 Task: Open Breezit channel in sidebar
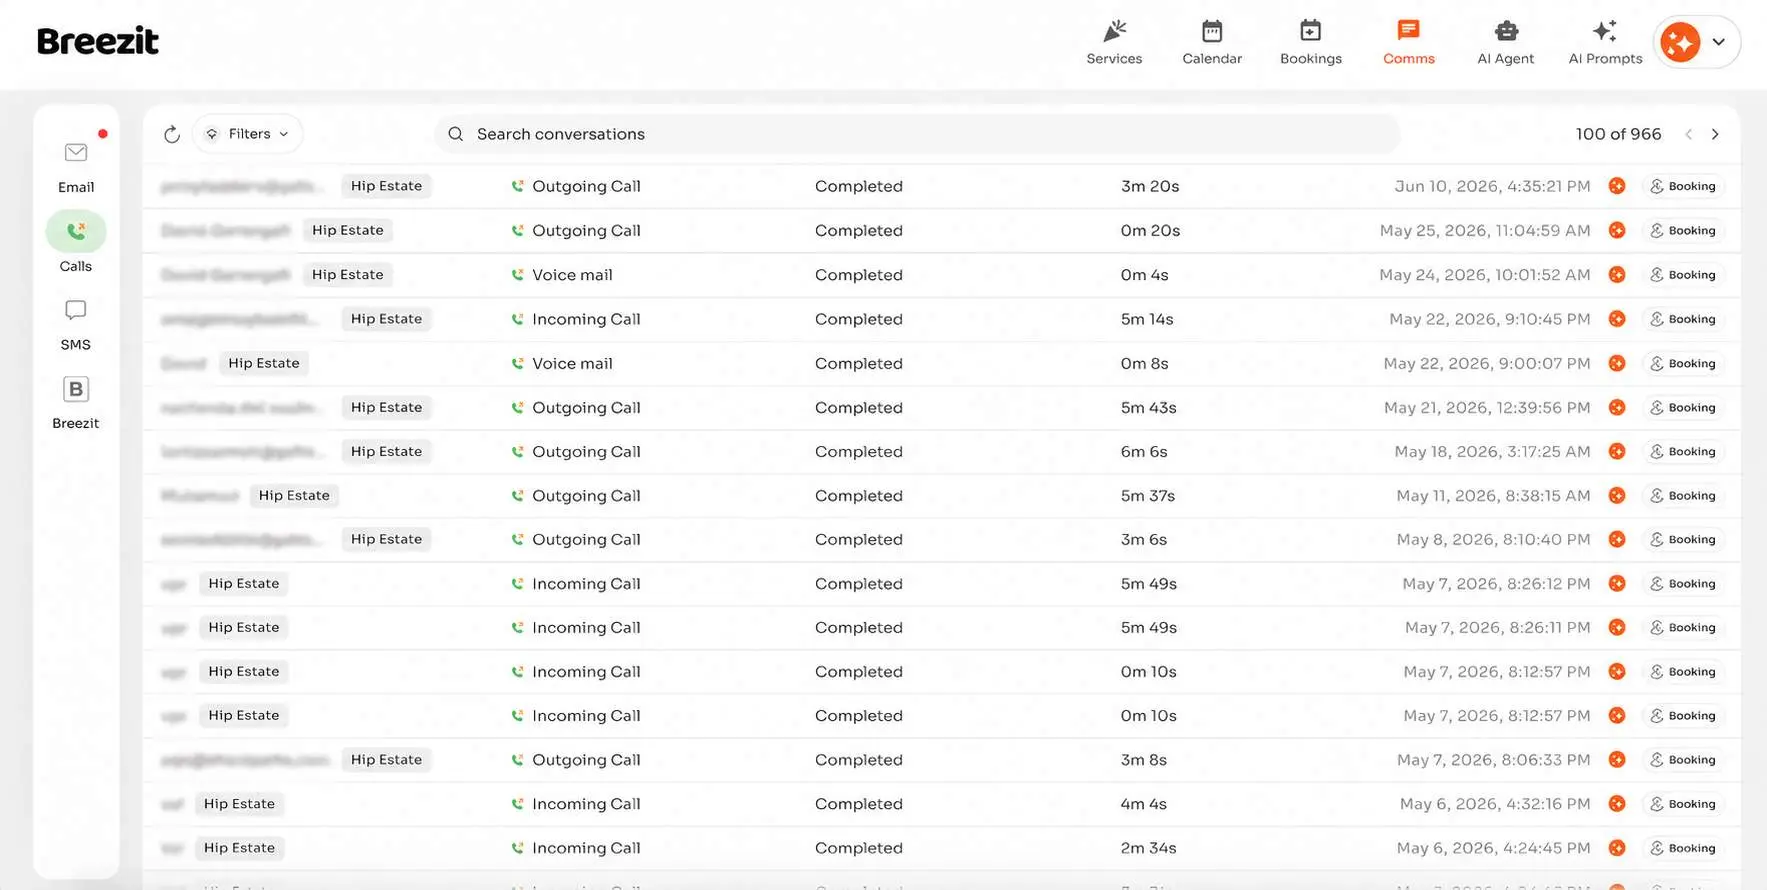[x=76, y=403]
